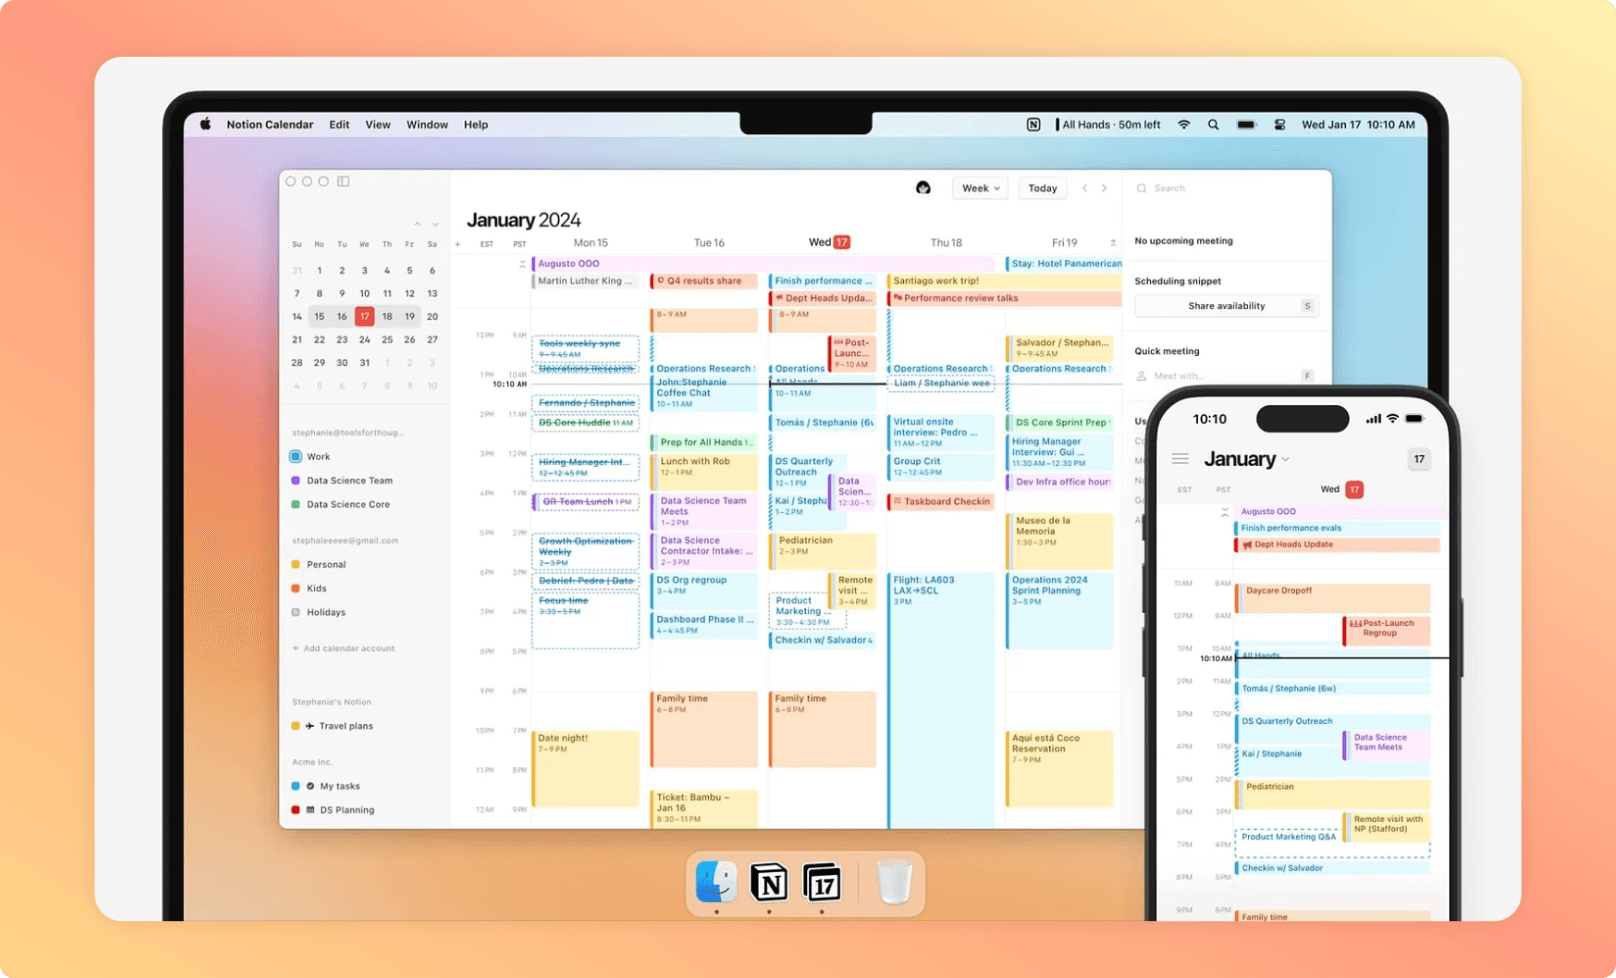This screenshot has height=978, width=1616.
Task: Click the Notion icon in menu bar
Action: coord(1033,125)
